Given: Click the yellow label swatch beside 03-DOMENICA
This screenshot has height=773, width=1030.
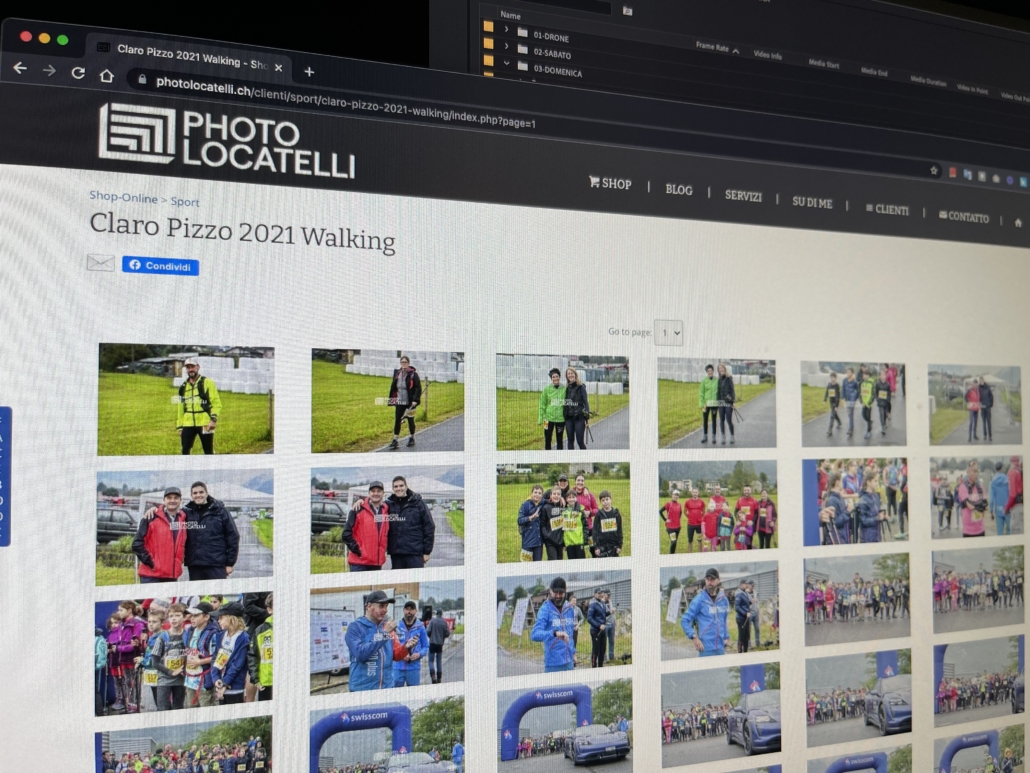Looking at the screenshot, I should coord(488,60).
